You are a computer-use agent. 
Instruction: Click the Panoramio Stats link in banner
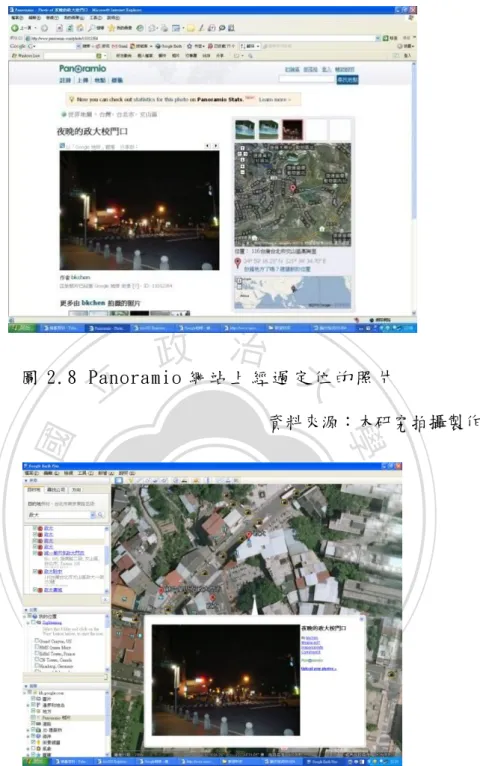(220, 100)
